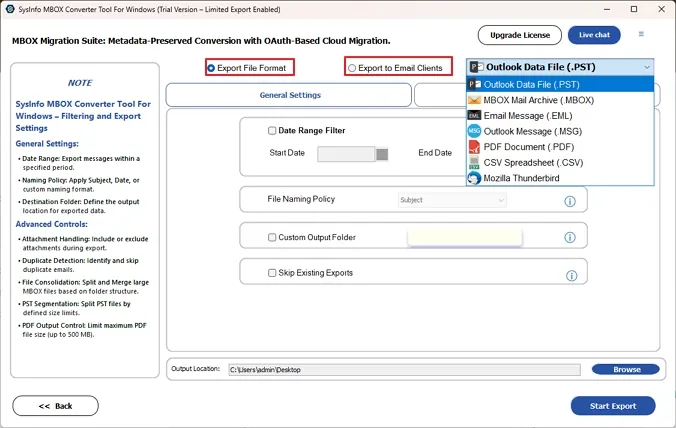Image resolution: width=676 pixels, height=428 pixels.
Task: Open Live chat
Action: coord(594,35)
